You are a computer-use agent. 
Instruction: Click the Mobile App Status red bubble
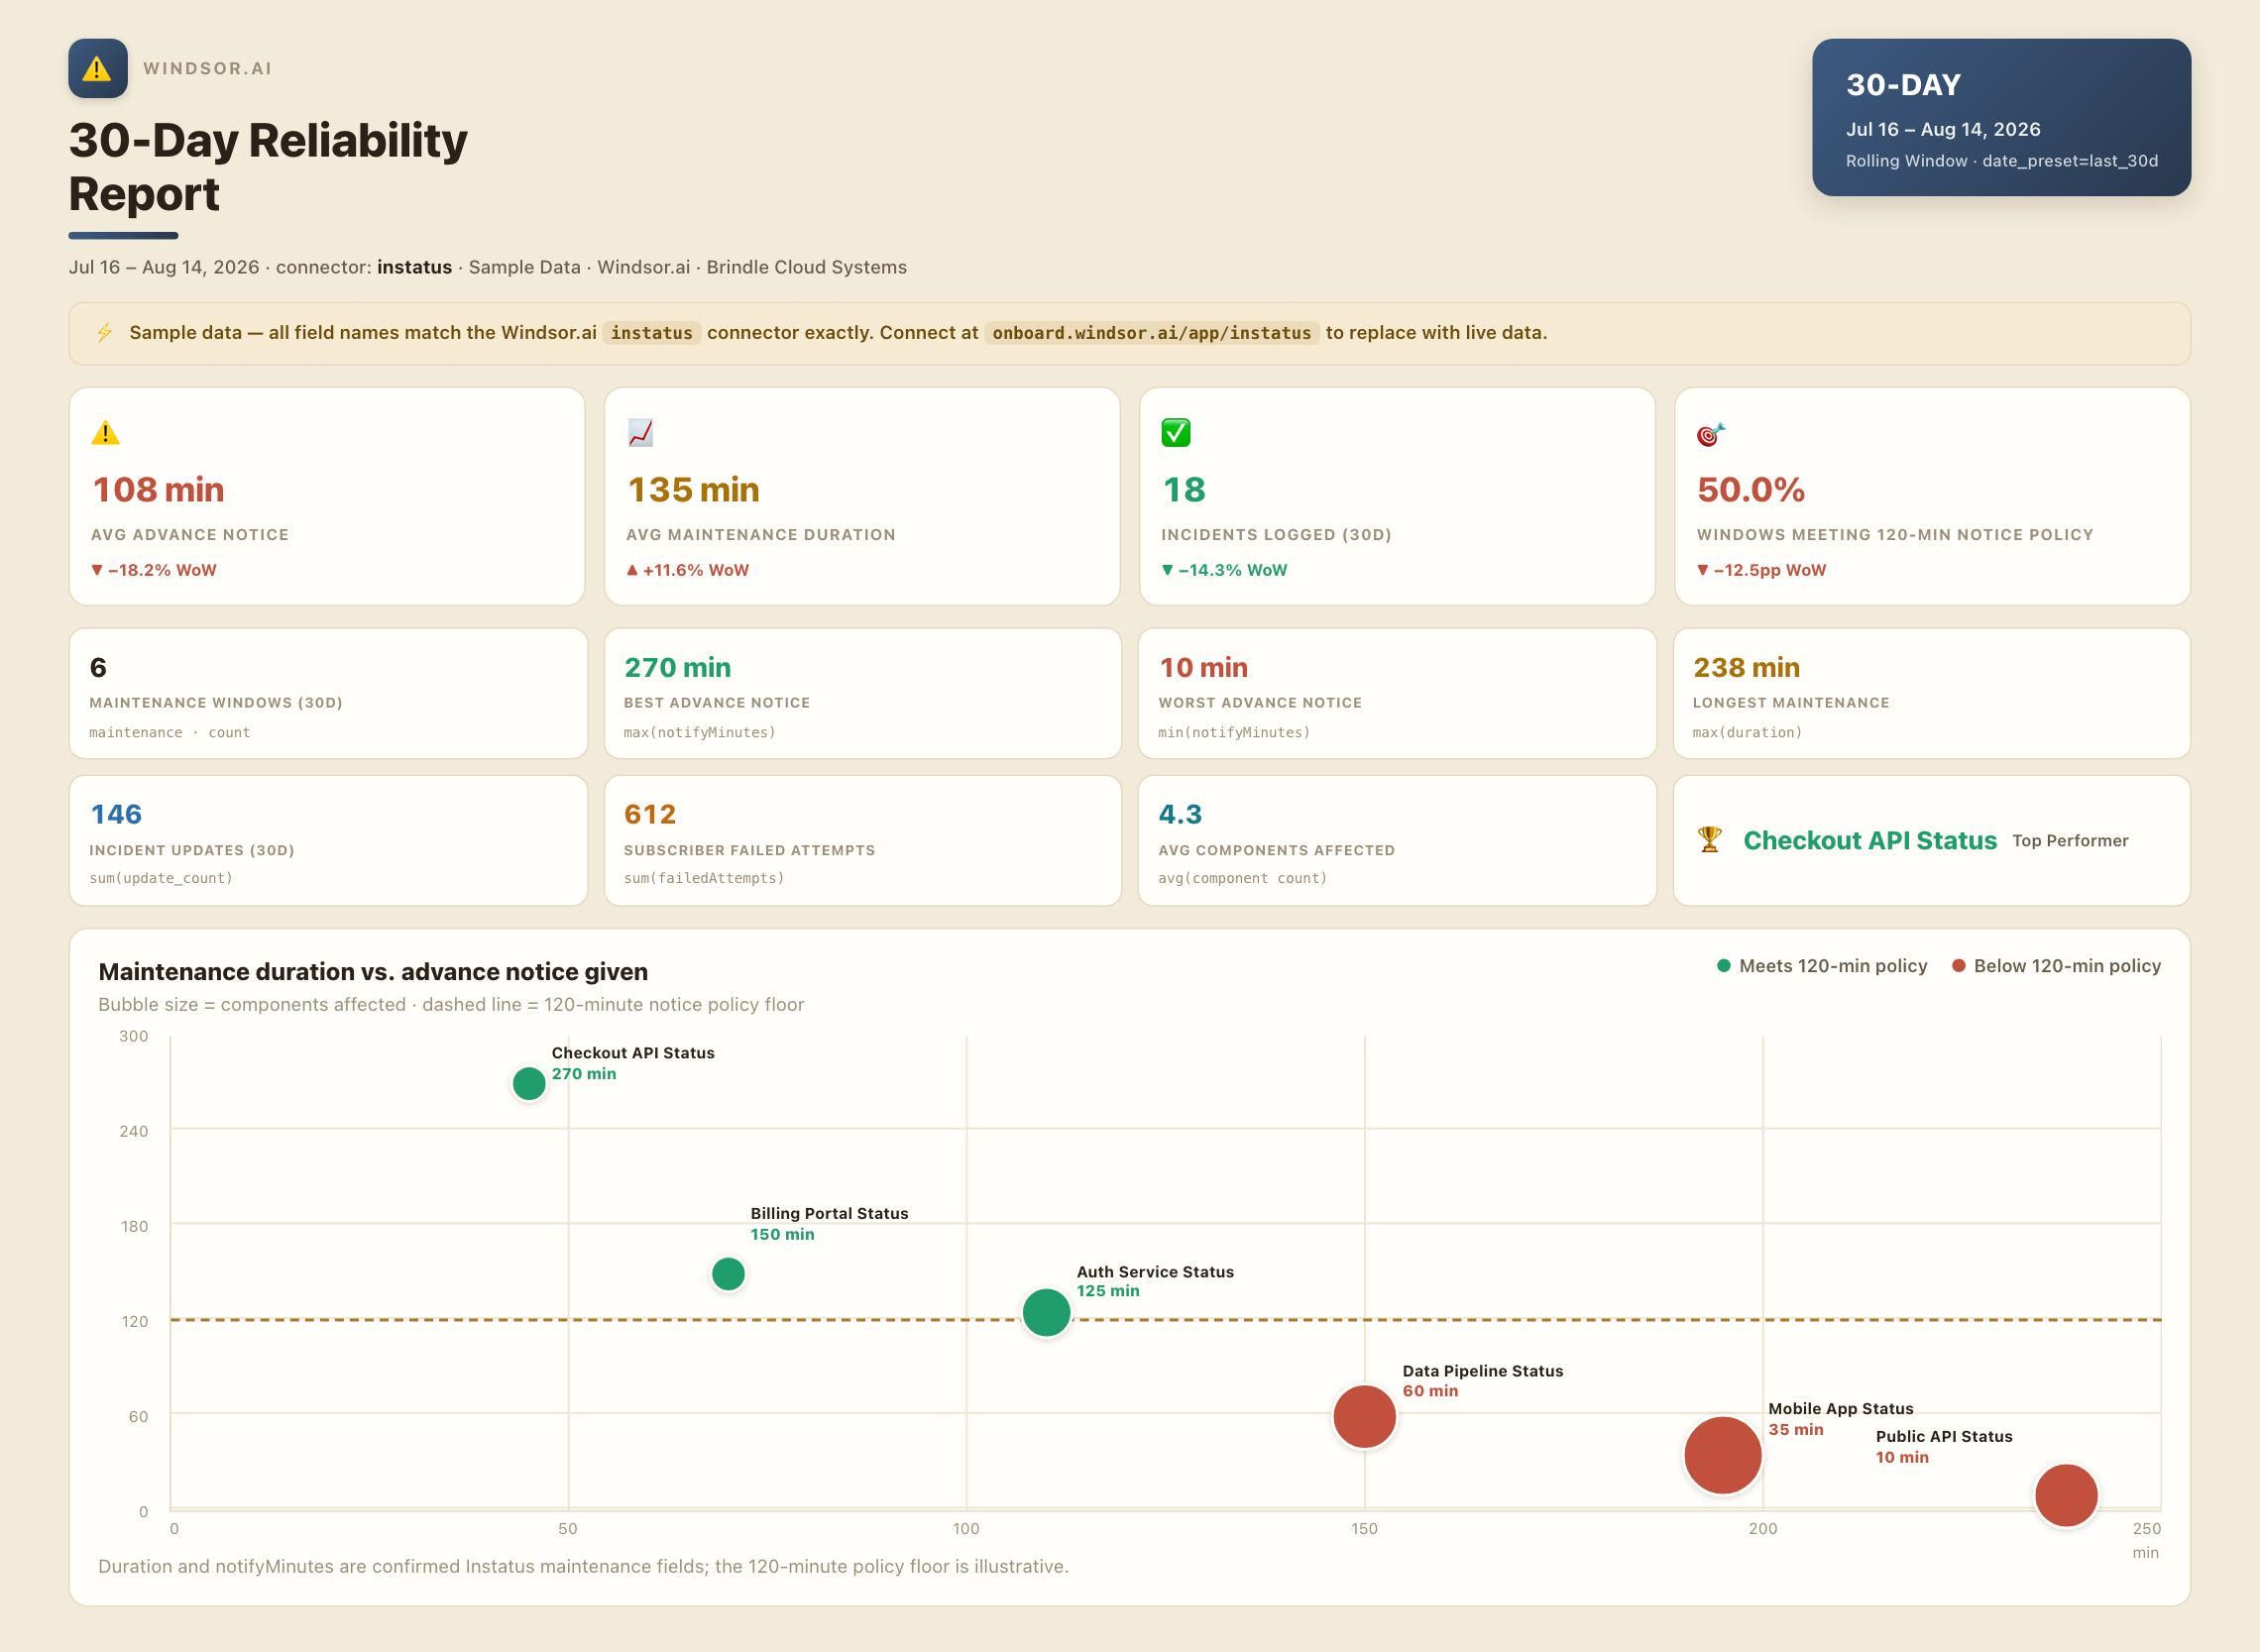pos(1722,1455)
